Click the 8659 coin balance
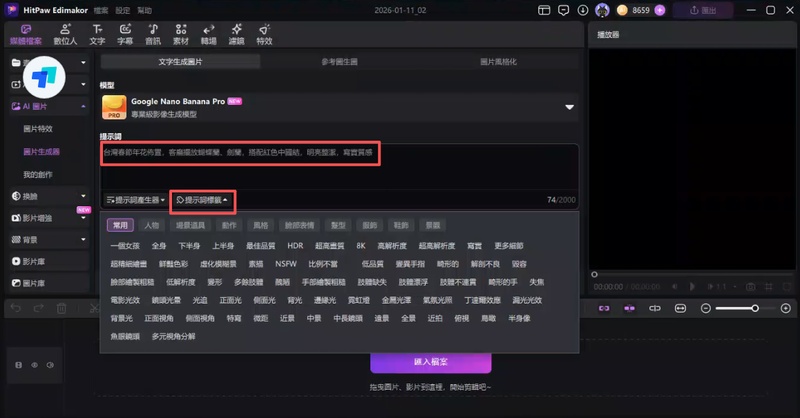The height and width of the screenshot is (418, 800). click(x=641, y=10)
